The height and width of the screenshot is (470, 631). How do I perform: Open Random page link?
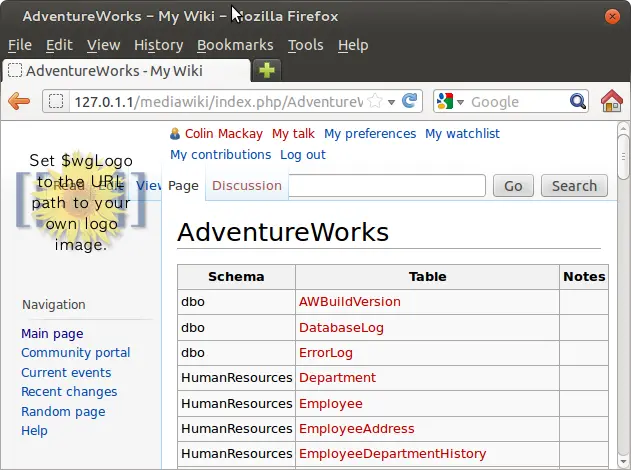tap(63, 412)
